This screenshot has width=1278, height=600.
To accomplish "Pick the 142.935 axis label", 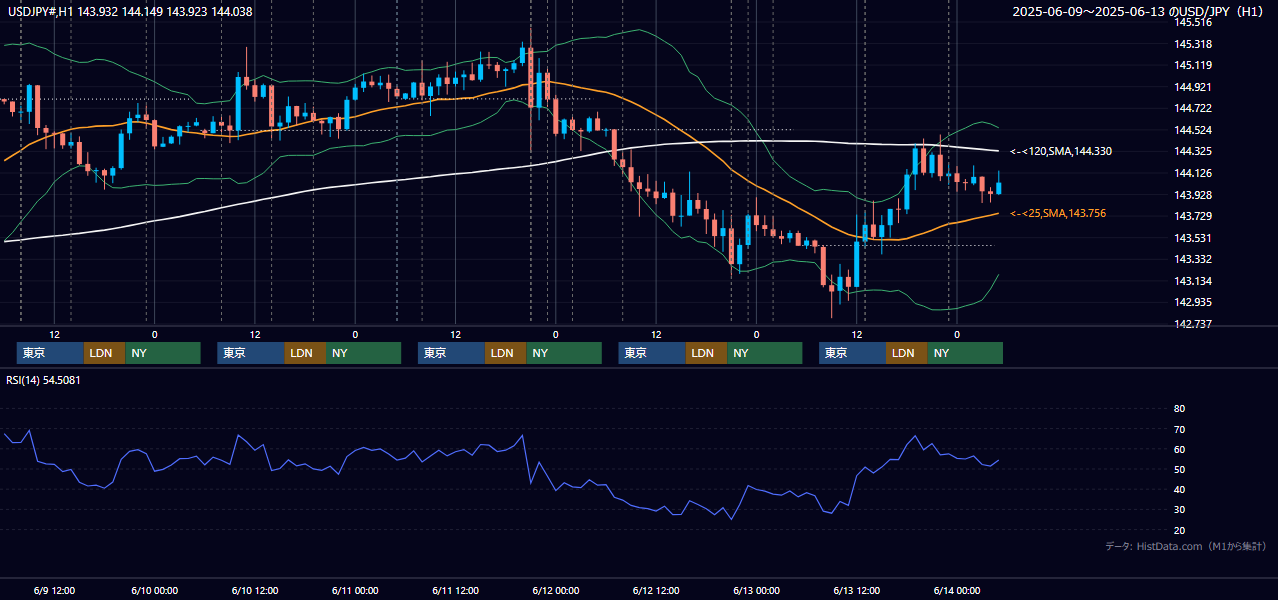I will point(1193,302).
